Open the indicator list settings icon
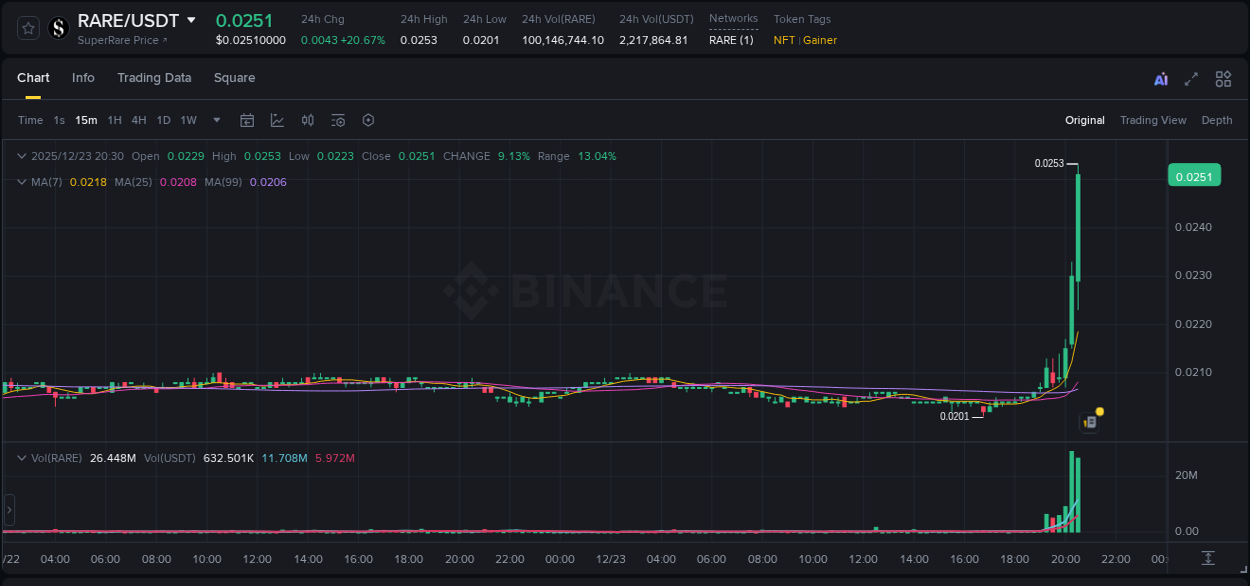This screenshot has width=1250, height=586. click(x=338, y=120)
